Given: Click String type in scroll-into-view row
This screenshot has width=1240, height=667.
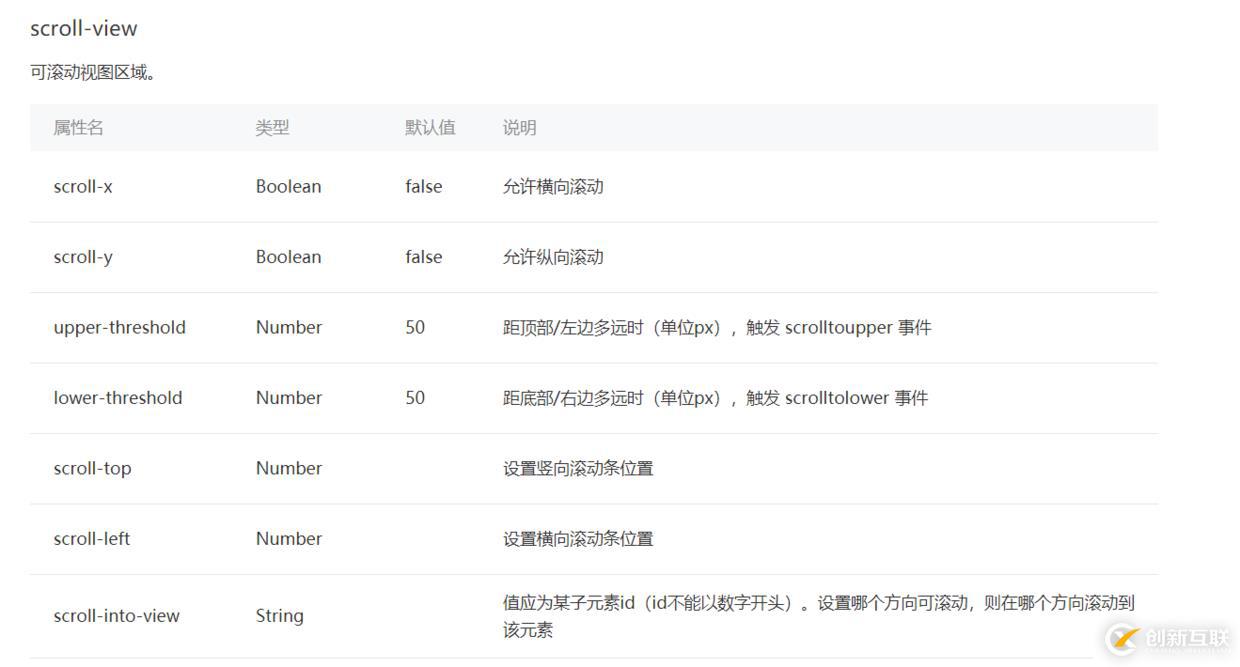Looking at the screenshot, I should [279, 616].
